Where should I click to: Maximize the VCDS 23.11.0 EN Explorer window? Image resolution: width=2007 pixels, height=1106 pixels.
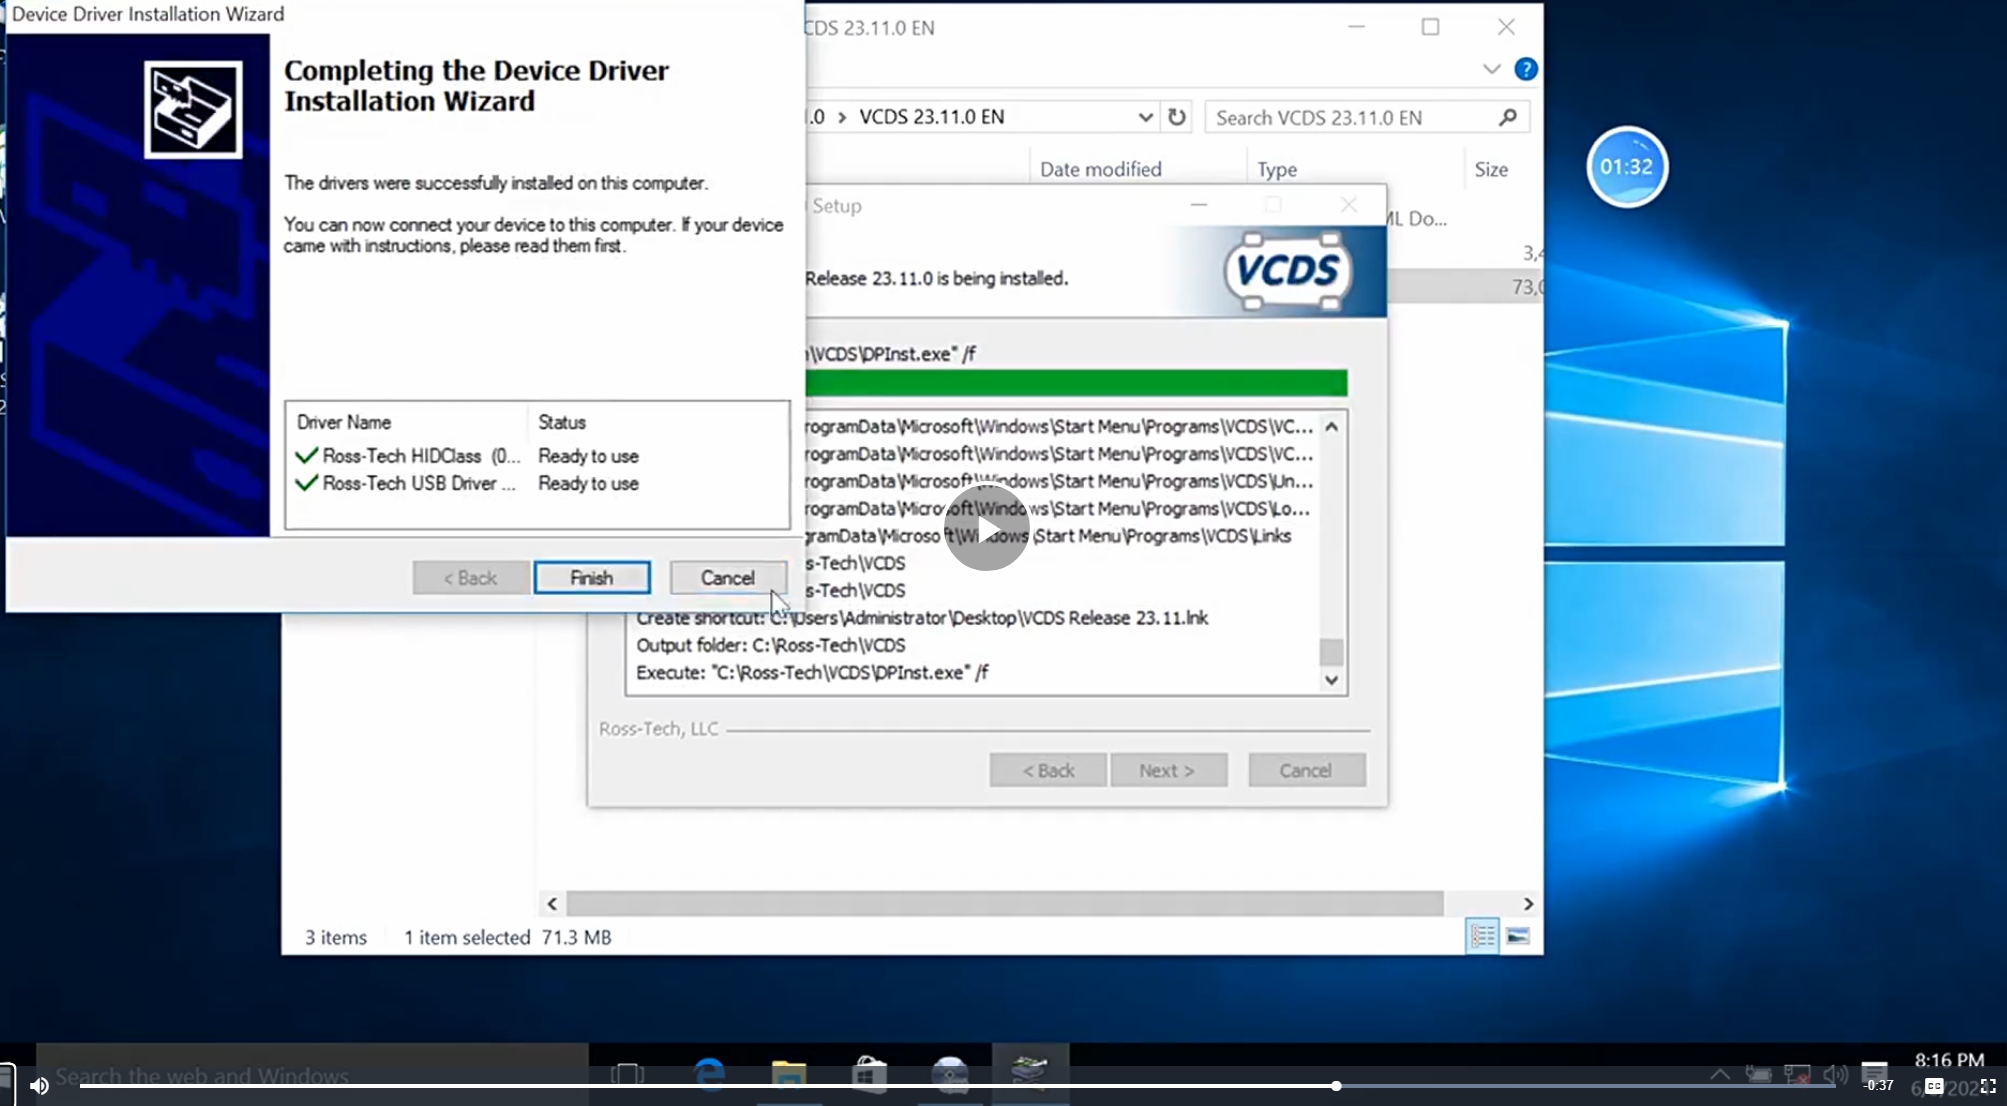click(x=1431, y=27)
